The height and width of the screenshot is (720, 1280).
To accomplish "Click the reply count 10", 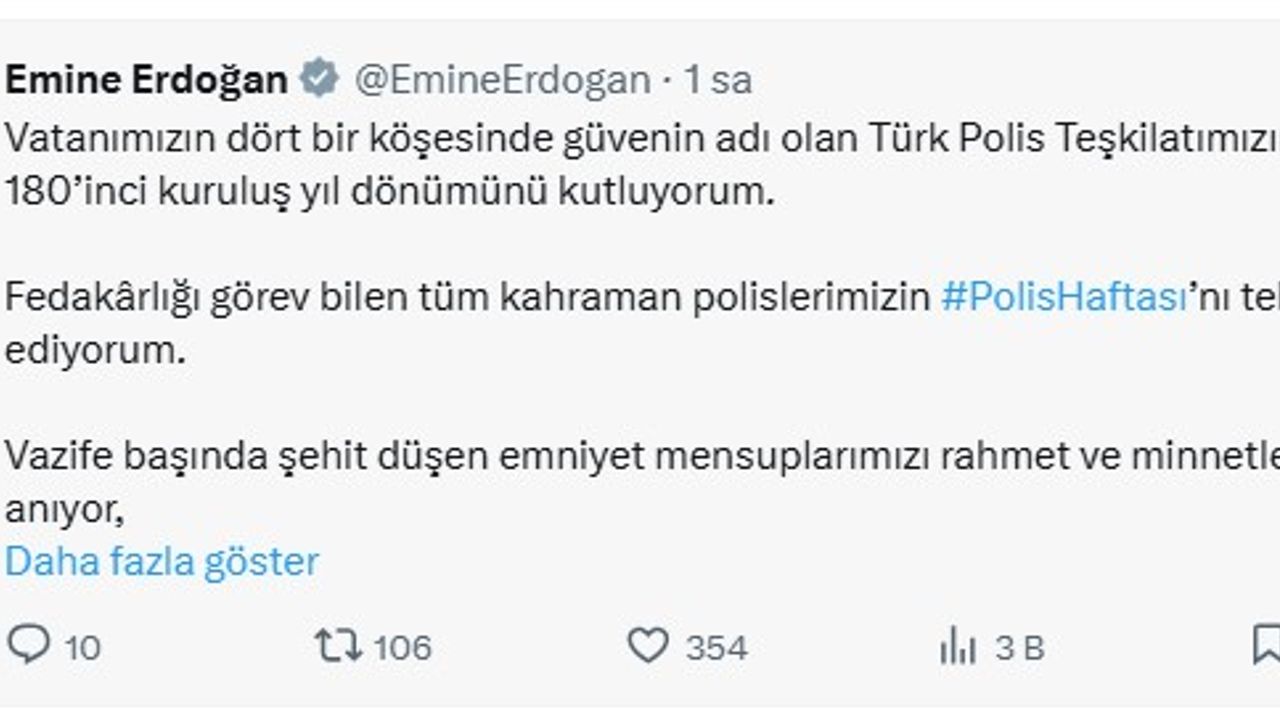I will coord(83,648).
